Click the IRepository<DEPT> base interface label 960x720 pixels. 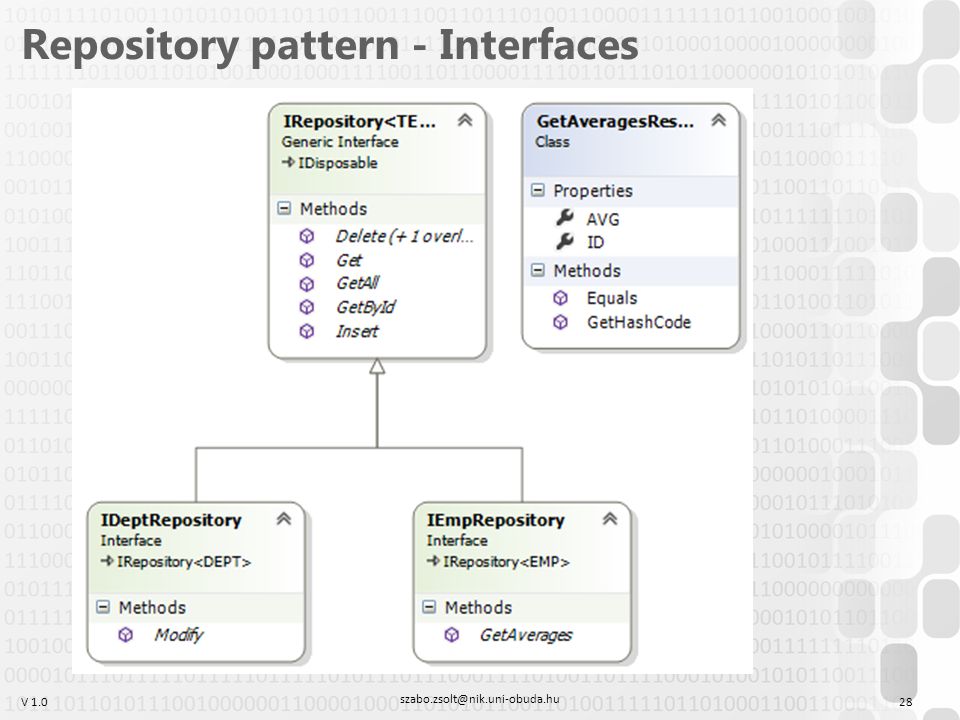coord(184,561)
